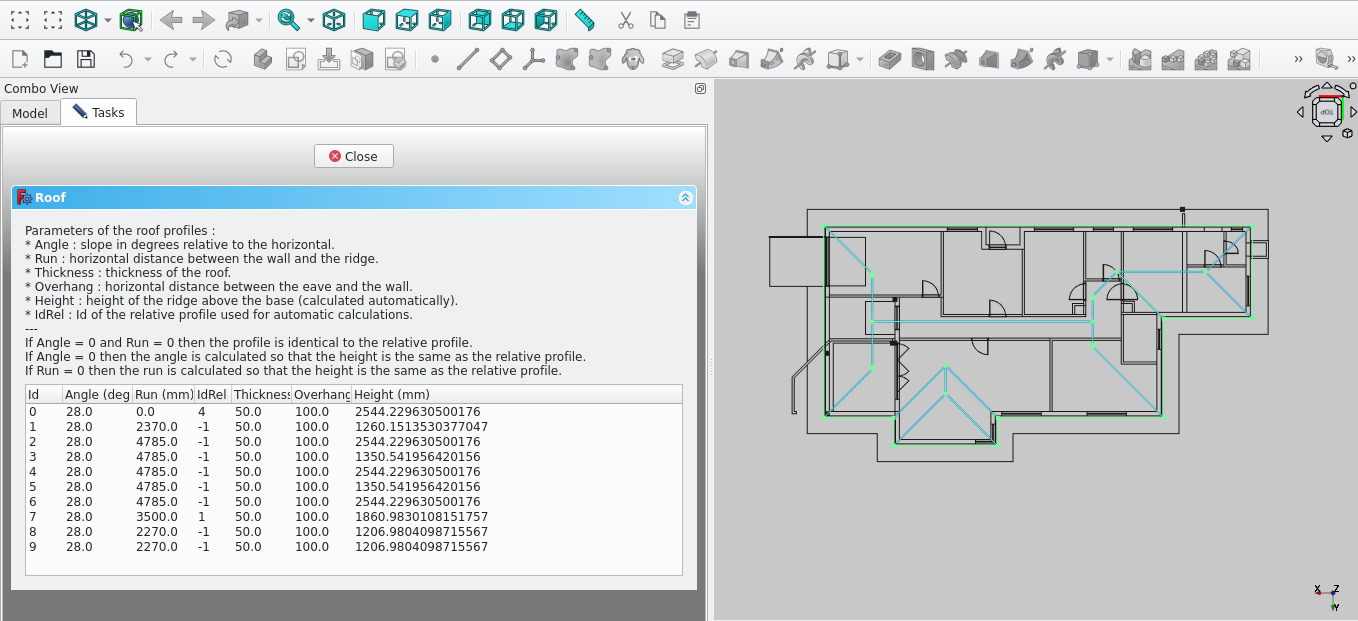Click the Angle column header

coord(97,394)
